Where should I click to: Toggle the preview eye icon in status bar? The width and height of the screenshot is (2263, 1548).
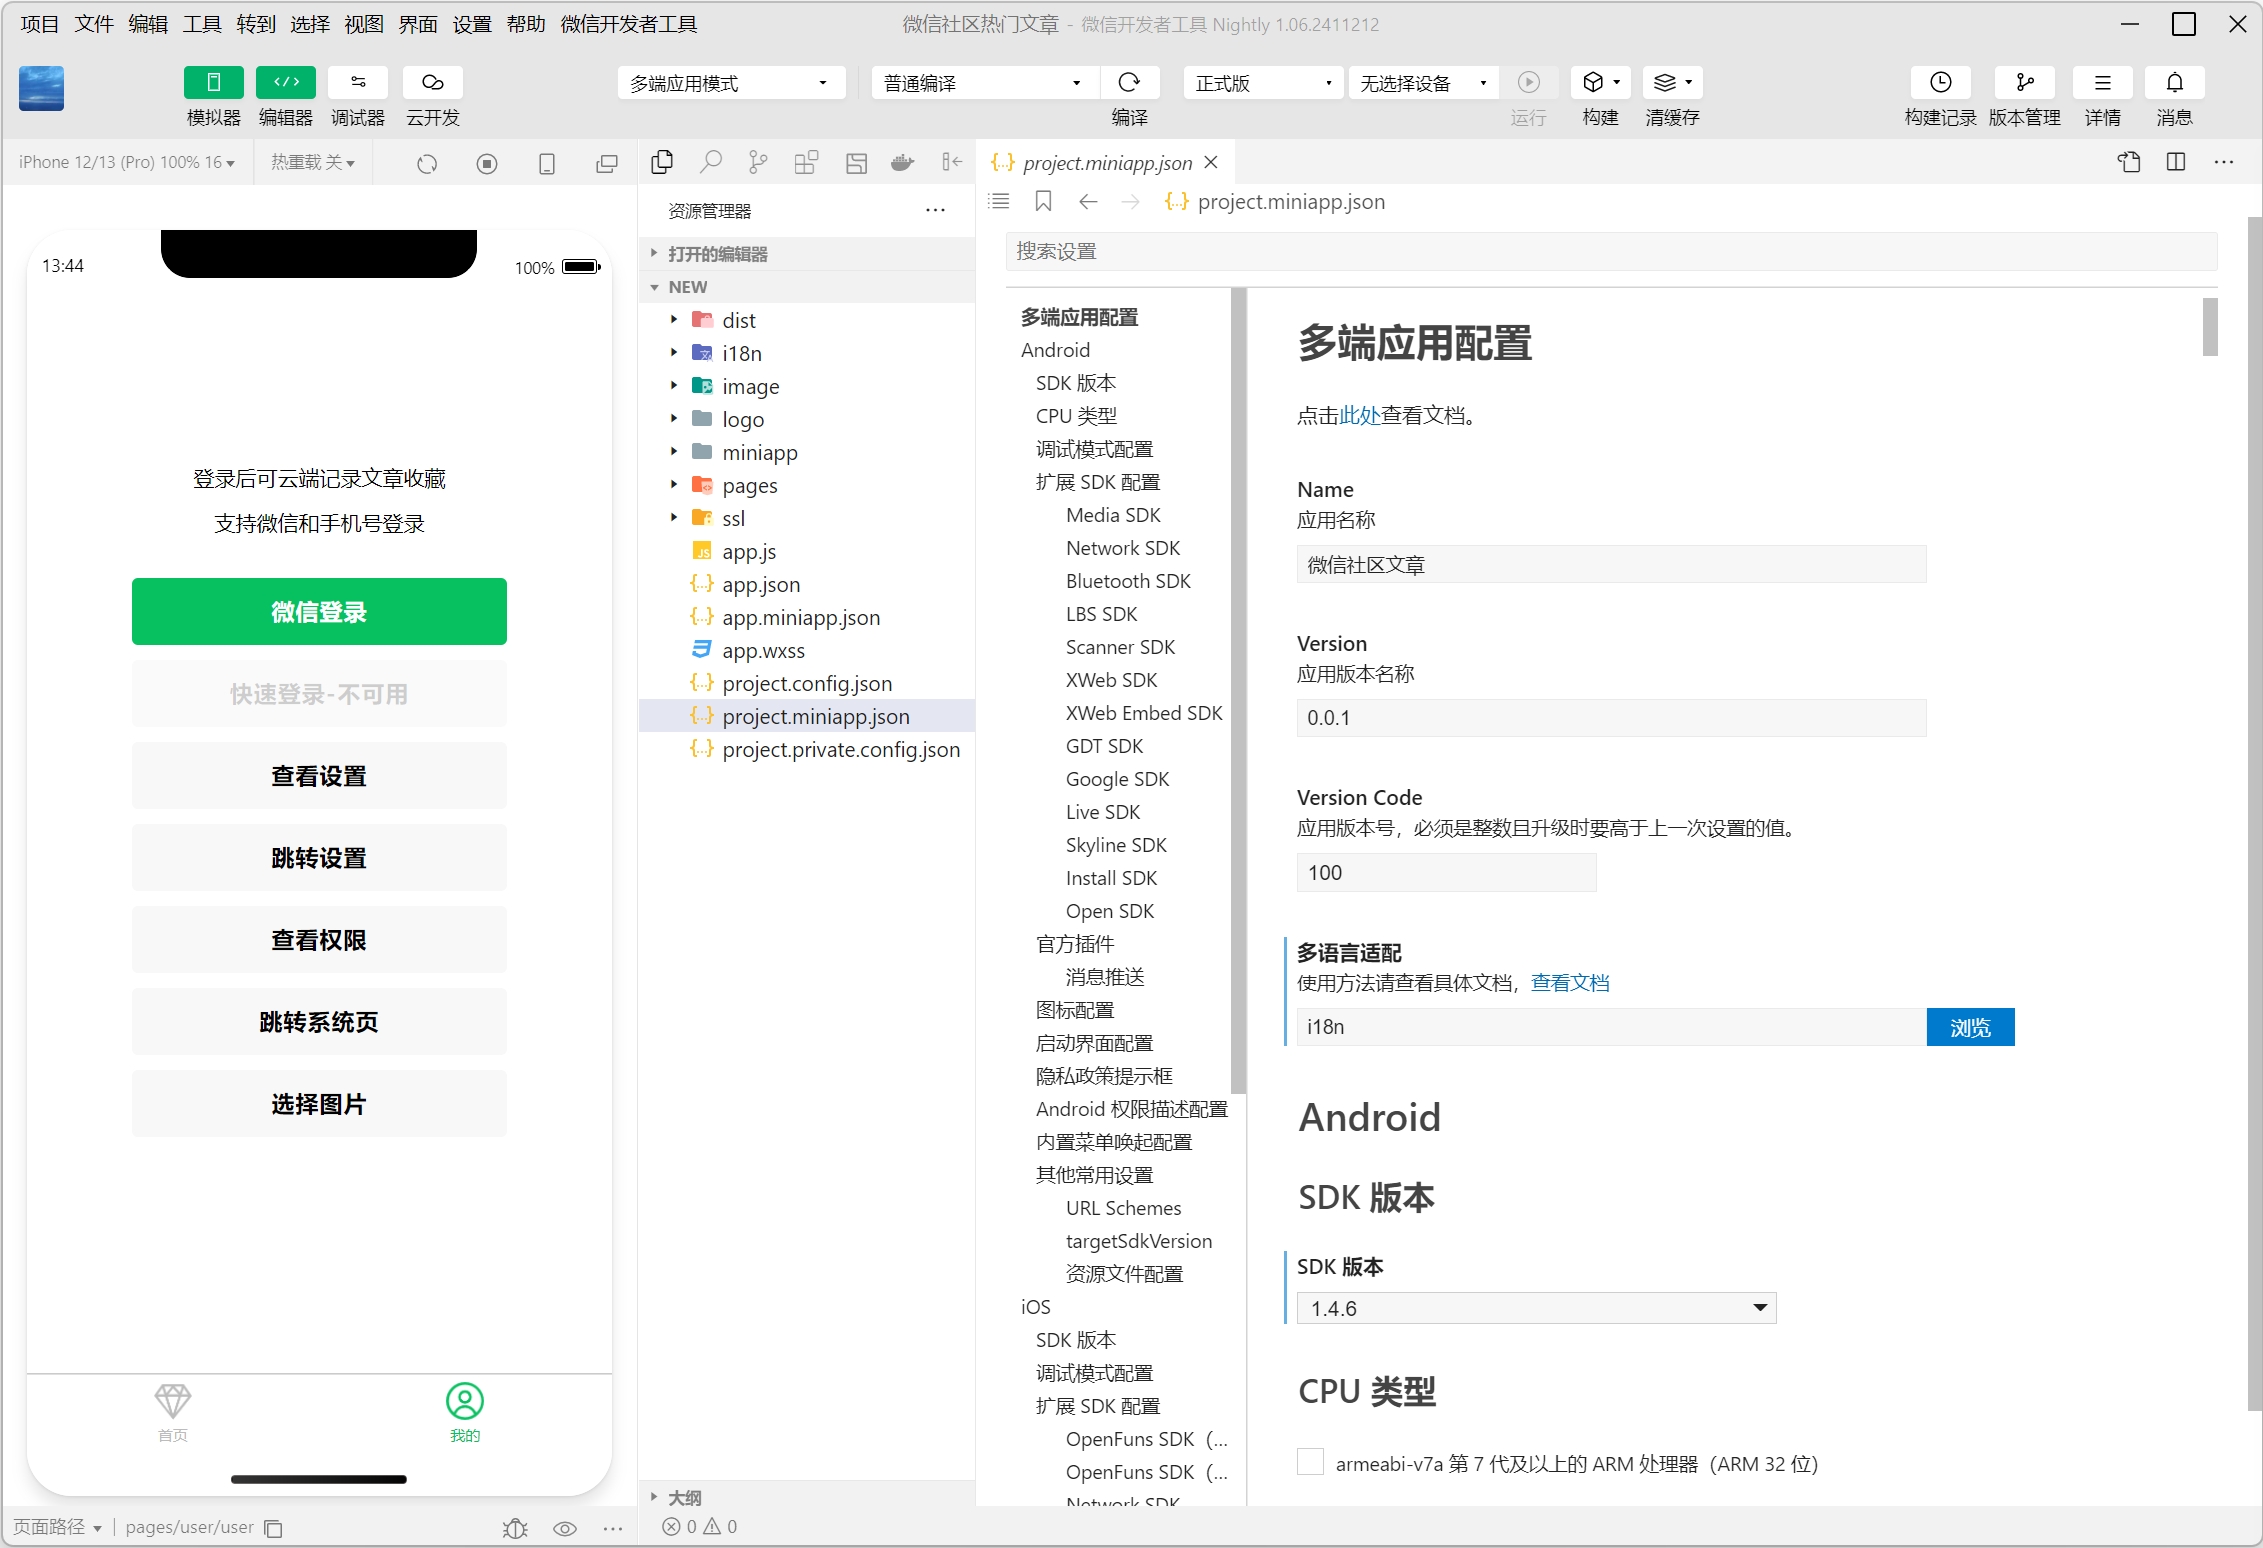(565, 1528)
